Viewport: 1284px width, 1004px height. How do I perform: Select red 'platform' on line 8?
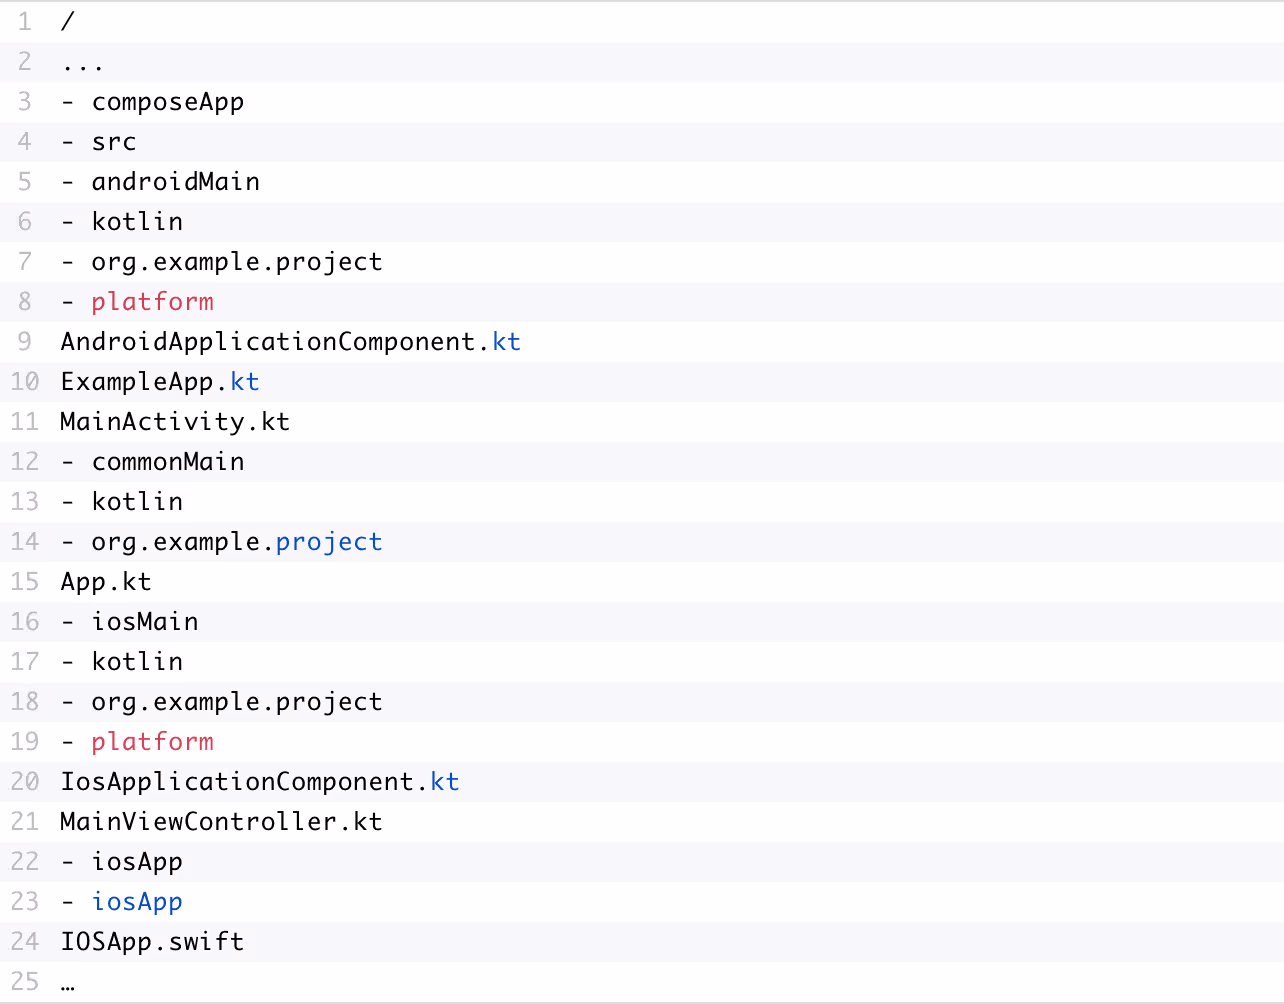153,302
